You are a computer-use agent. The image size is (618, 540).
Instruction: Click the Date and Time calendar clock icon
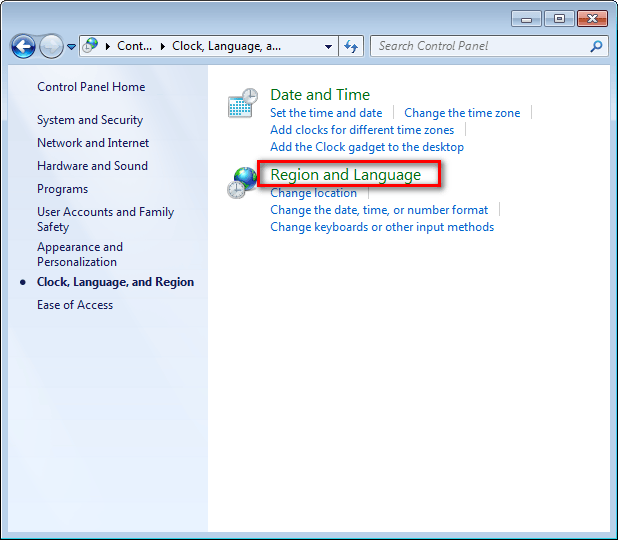243,103
